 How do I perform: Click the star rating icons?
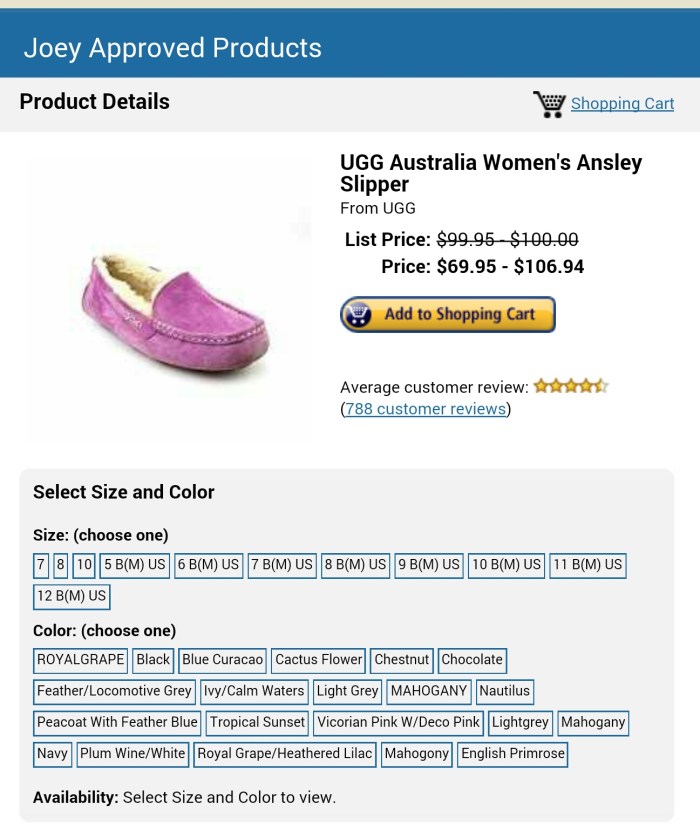571,386
